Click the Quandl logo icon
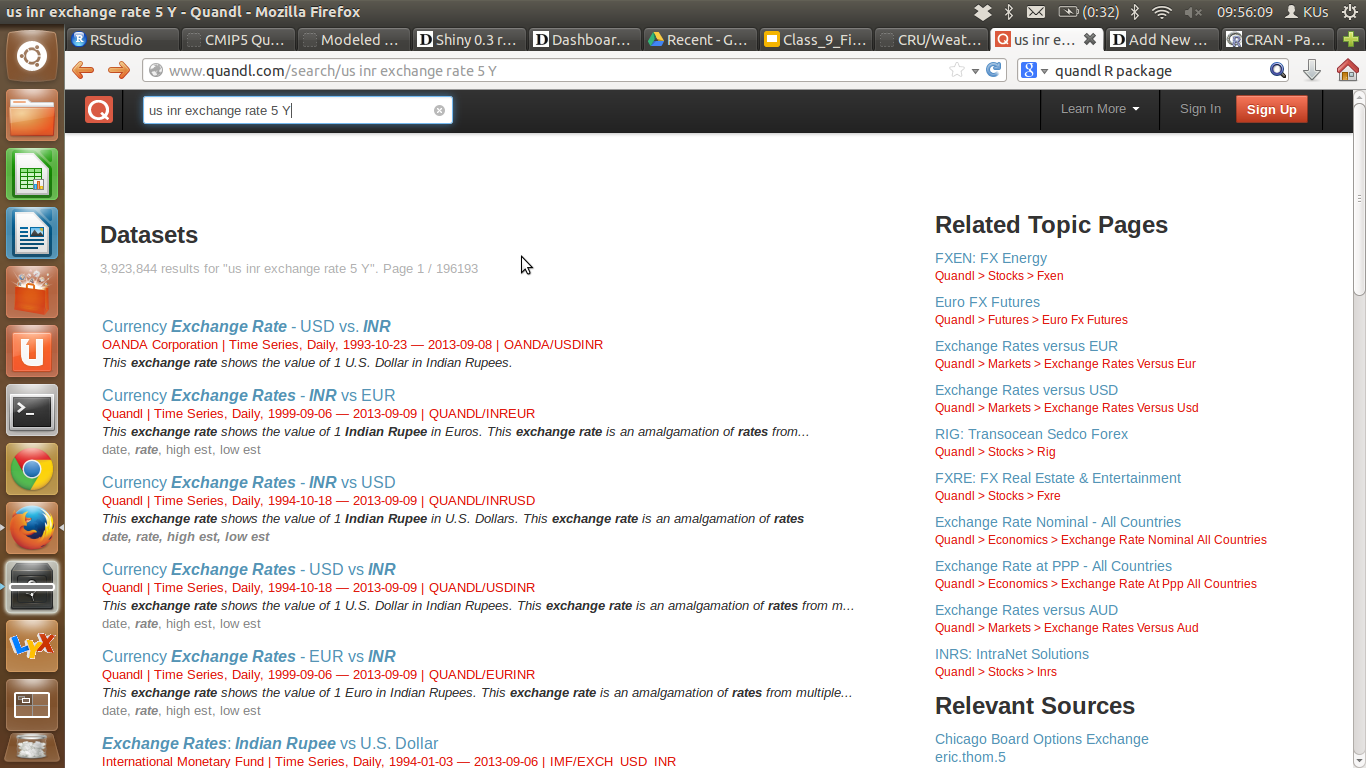This screenshot has width=1366, height=768. point(99,110)
